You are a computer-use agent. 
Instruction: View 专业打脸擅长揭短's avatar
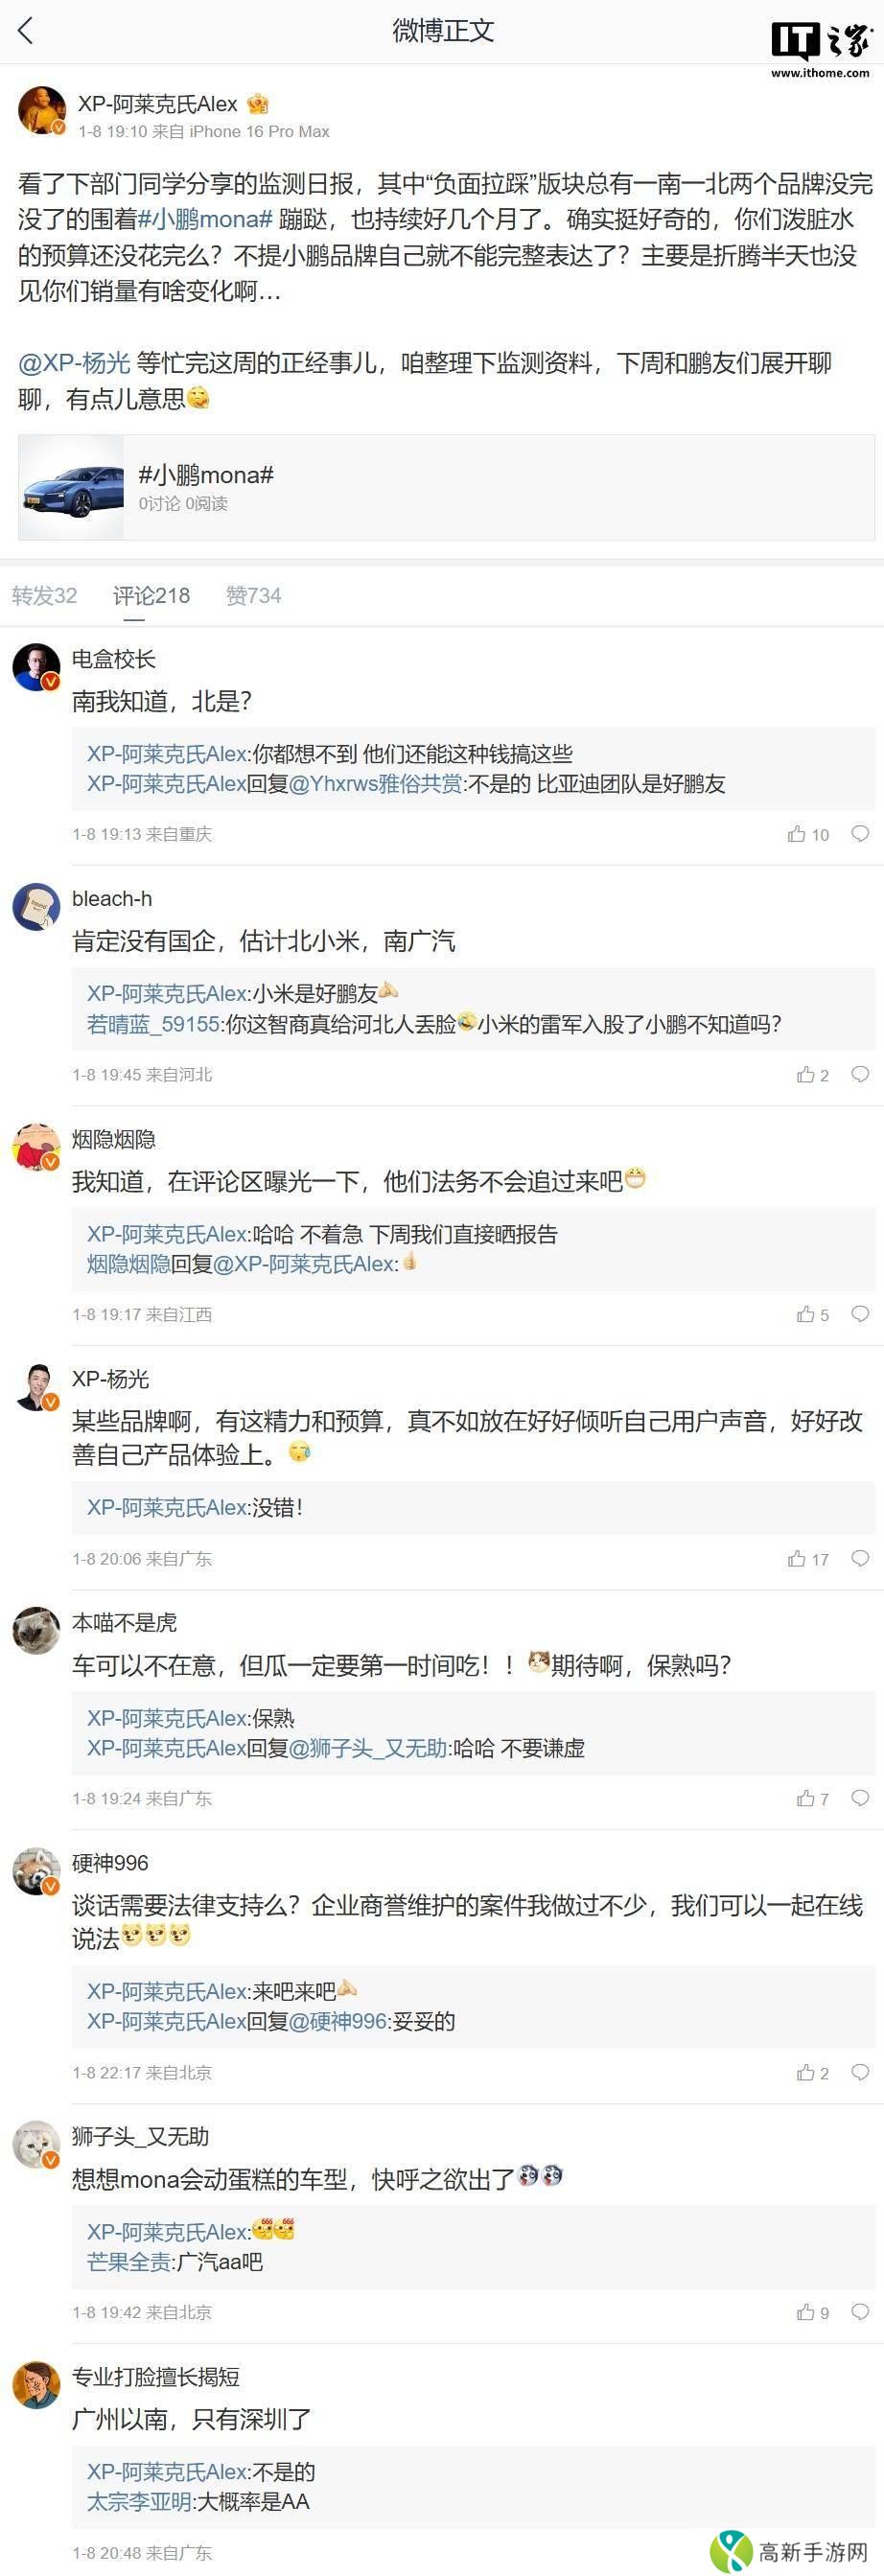pos(36,2387)
